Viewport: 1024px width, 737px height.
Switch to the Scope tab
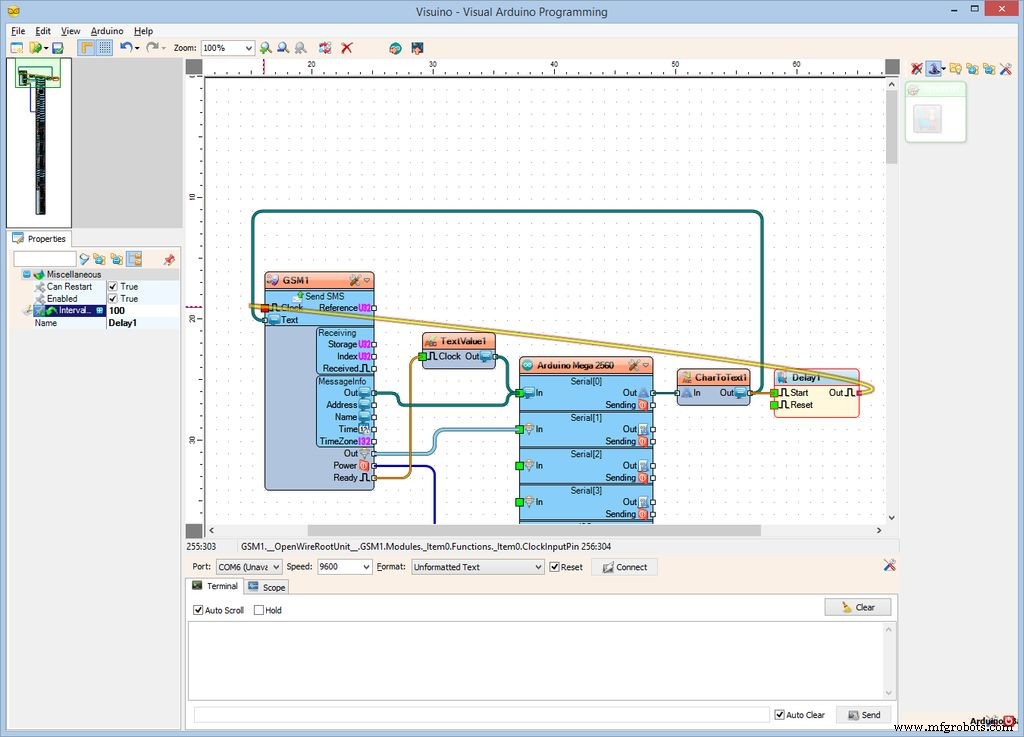(267, 587)
